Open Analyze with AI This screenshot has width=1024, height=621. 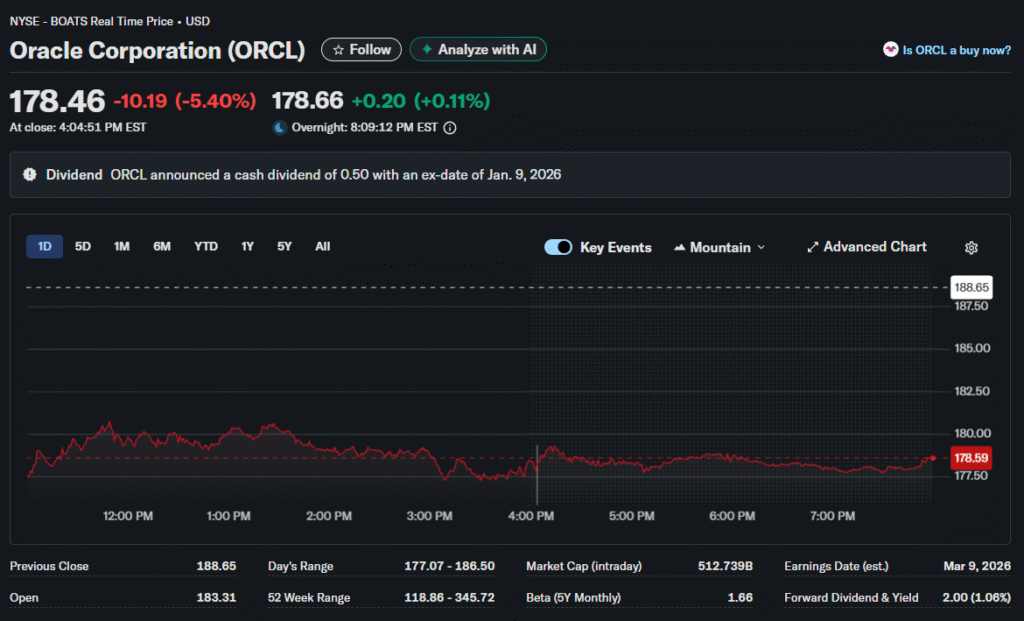click(x=478, y=49)
